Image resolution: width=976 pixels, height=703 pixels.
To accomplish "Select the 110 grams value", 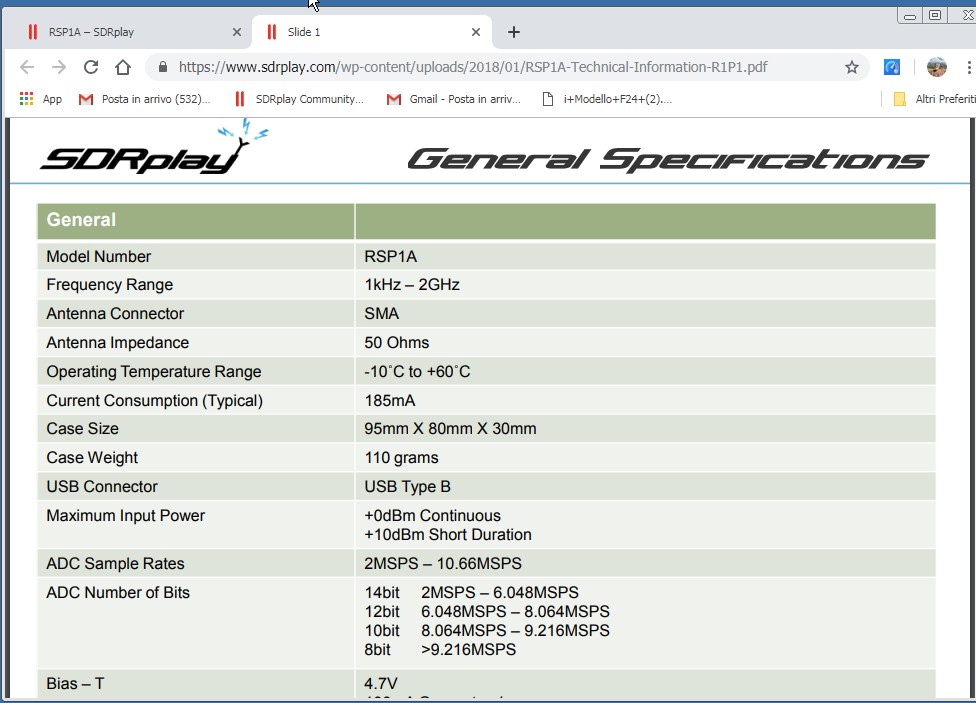I will pyautogui.click(x=401, y=458).
